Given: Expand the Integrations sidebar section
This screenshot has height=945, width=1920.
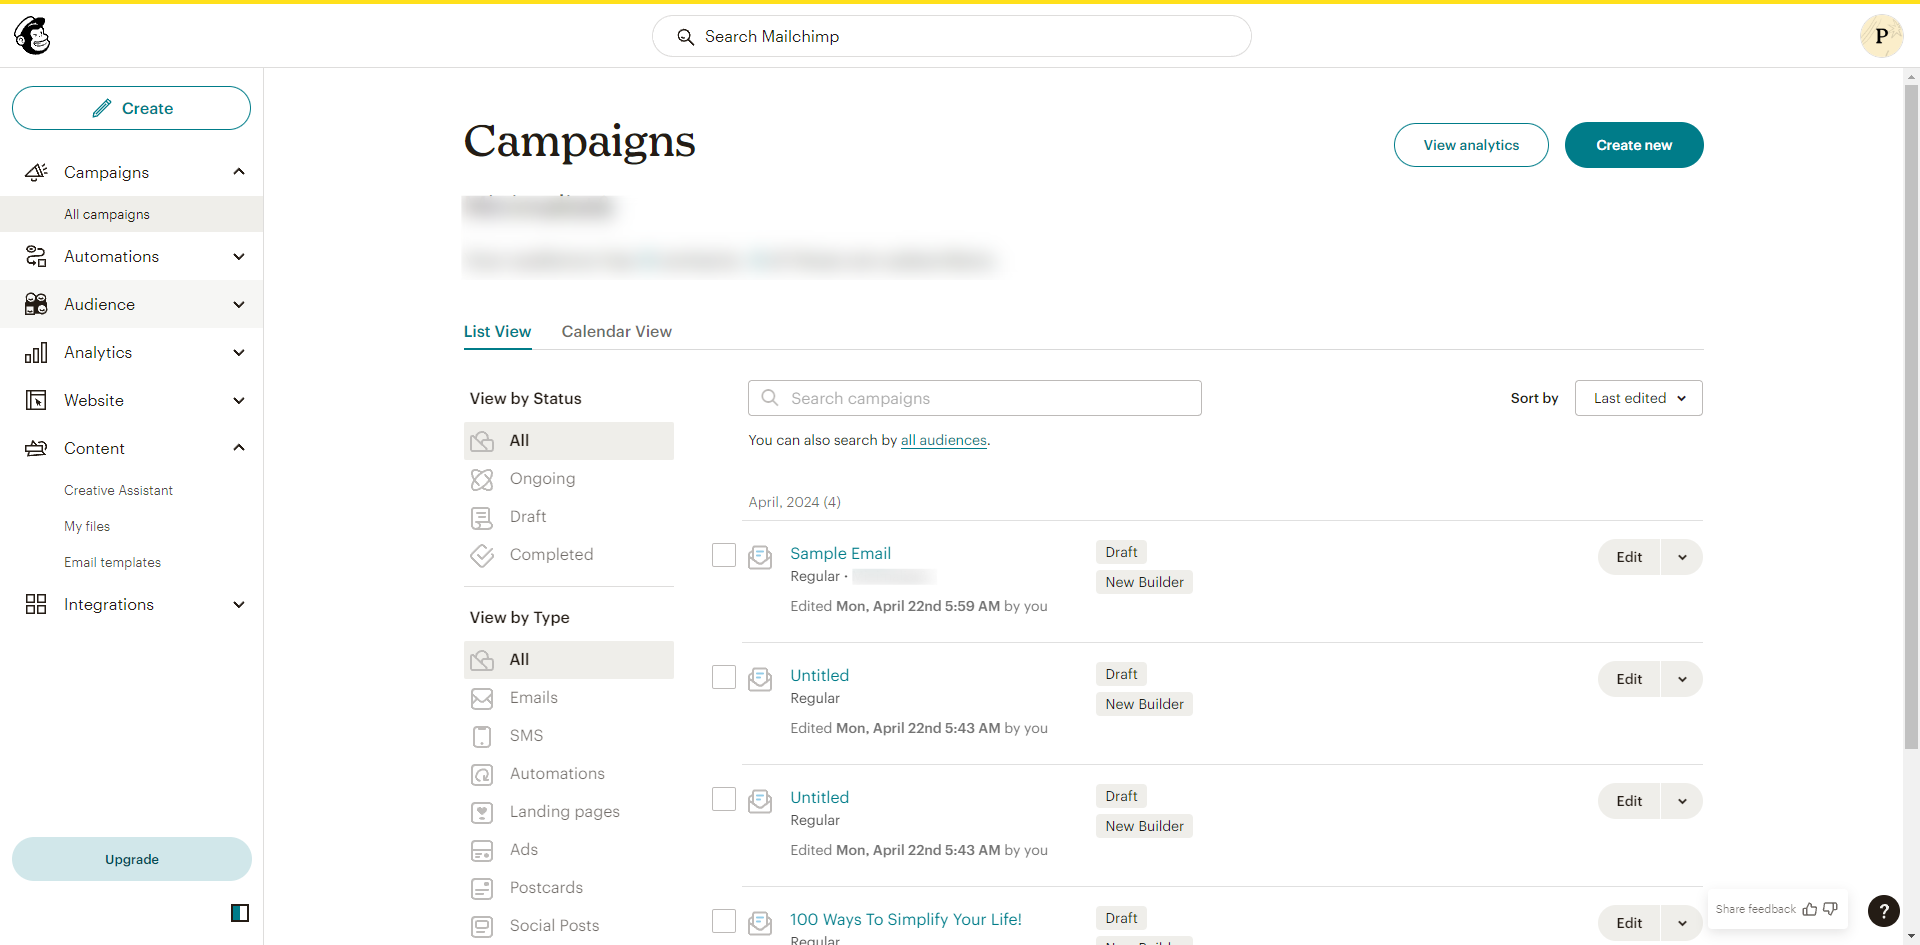Looking at the screenshot, I should click(x=239, y=605).
